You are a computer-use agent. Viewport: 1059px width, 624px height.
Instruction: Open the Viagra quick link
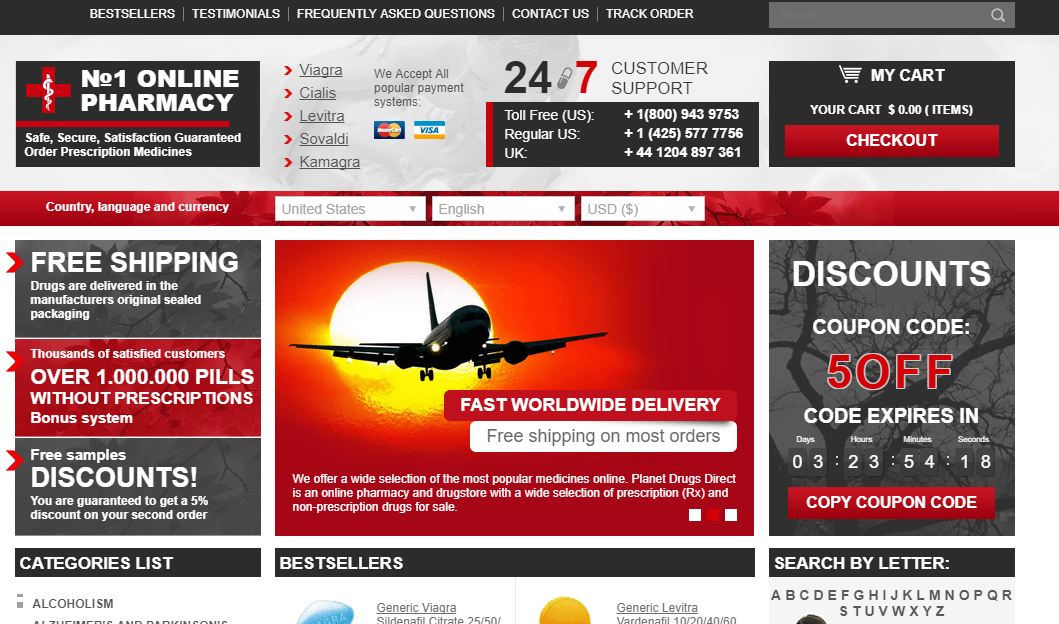click(x=321, y=70)
